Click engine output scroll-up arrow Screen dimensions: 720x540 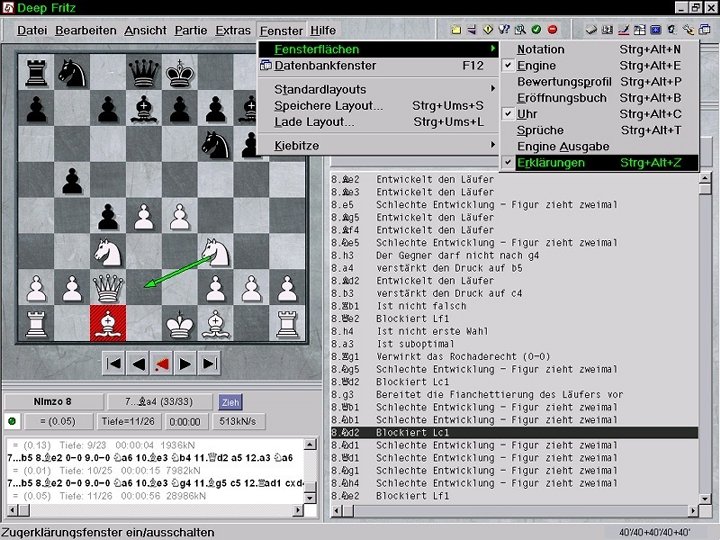coord(310,444)
